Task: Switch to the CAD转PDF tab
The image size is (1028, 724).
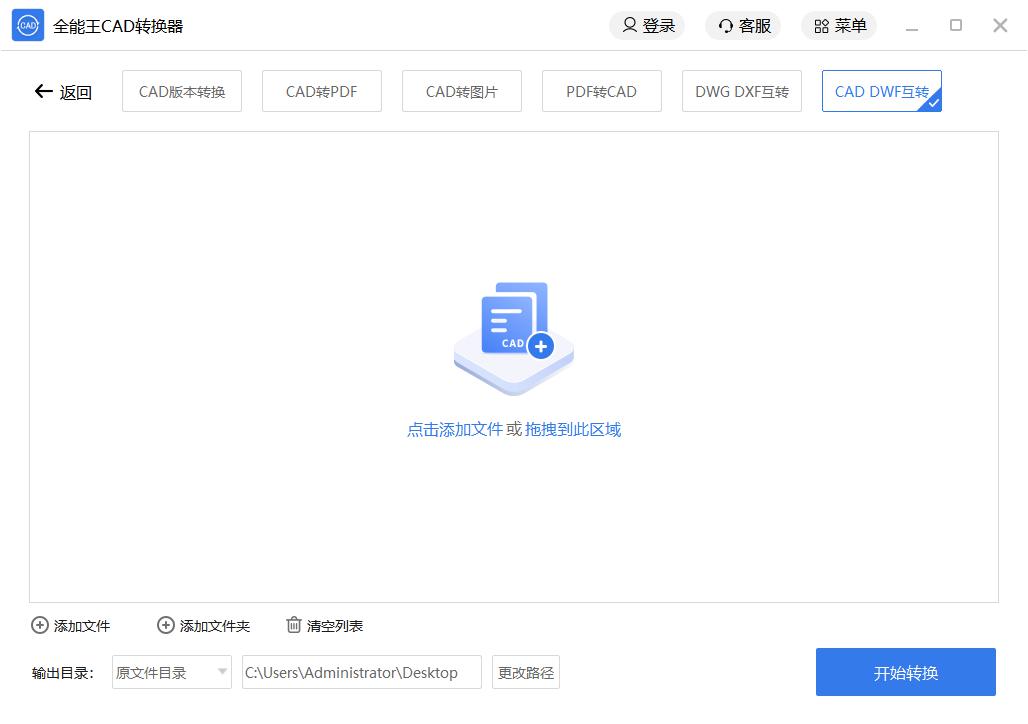Action: (321, 92)
